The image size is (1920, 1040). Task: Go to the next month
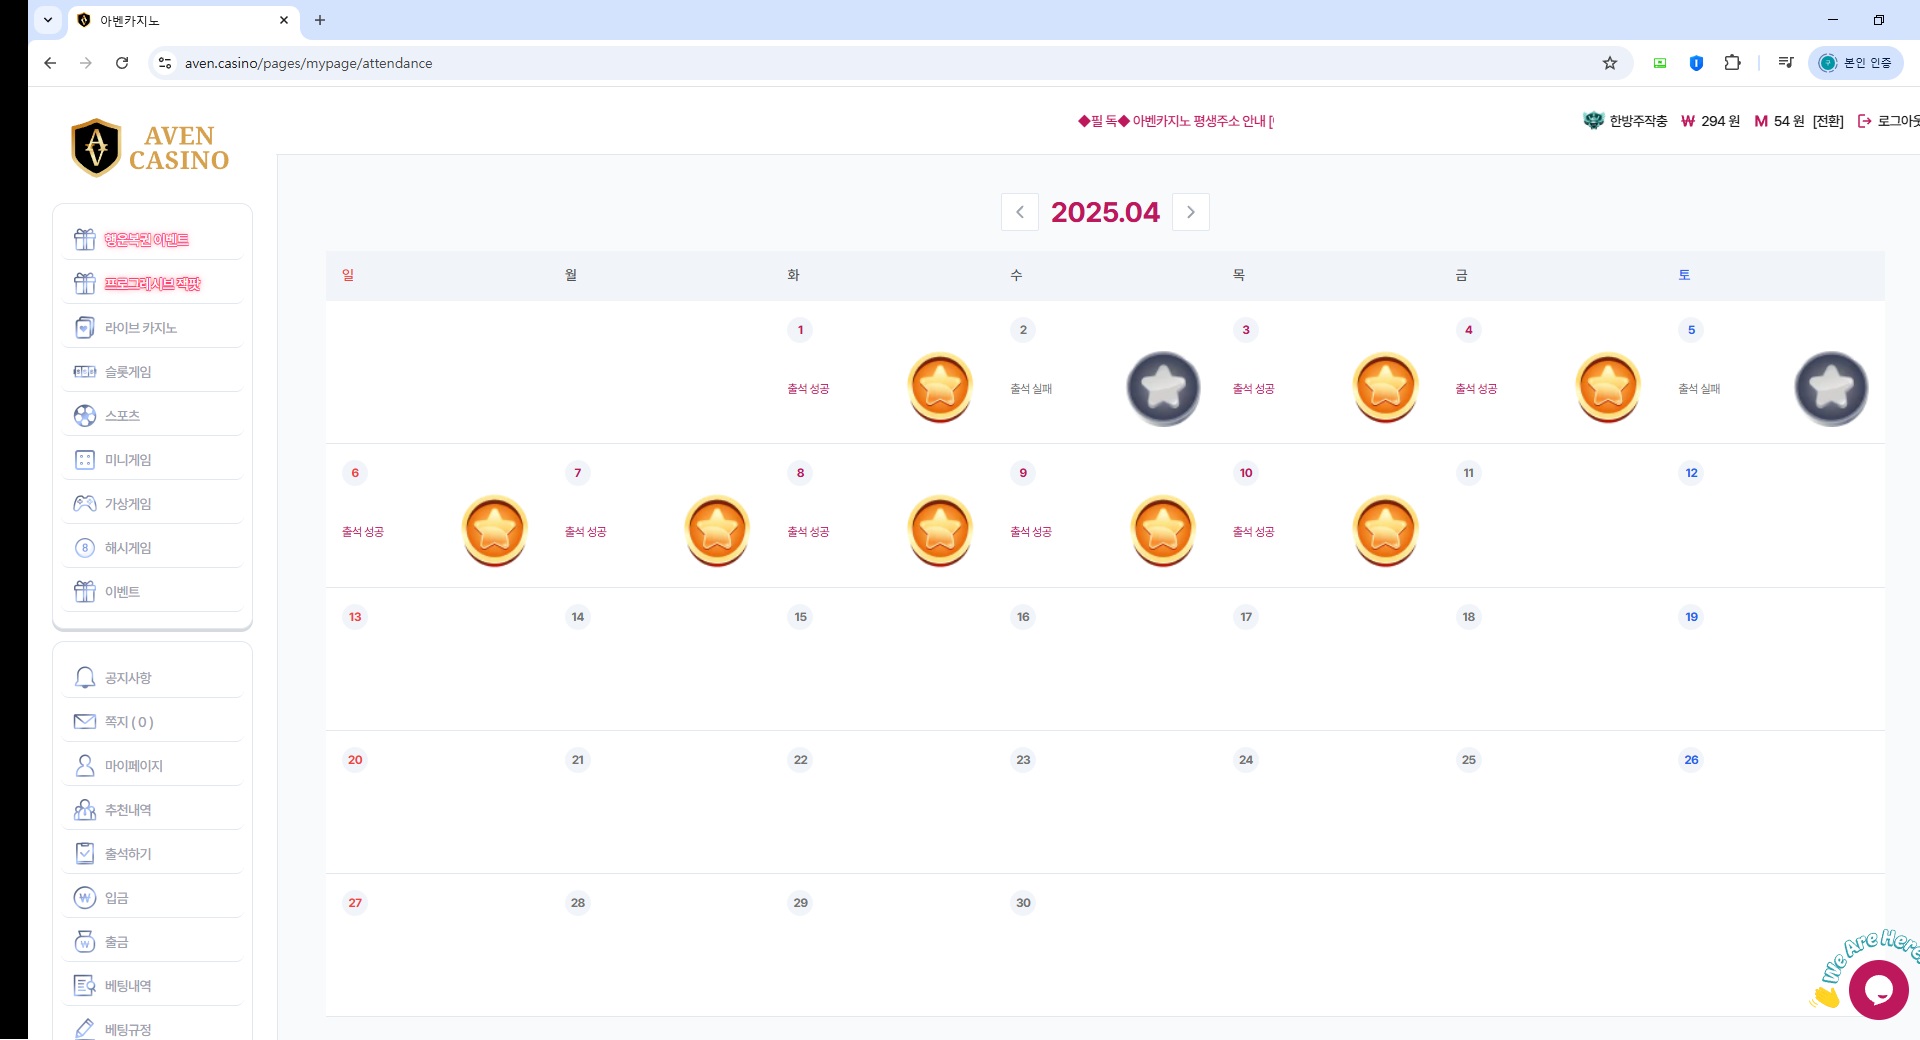click(x=1190, y=212)
